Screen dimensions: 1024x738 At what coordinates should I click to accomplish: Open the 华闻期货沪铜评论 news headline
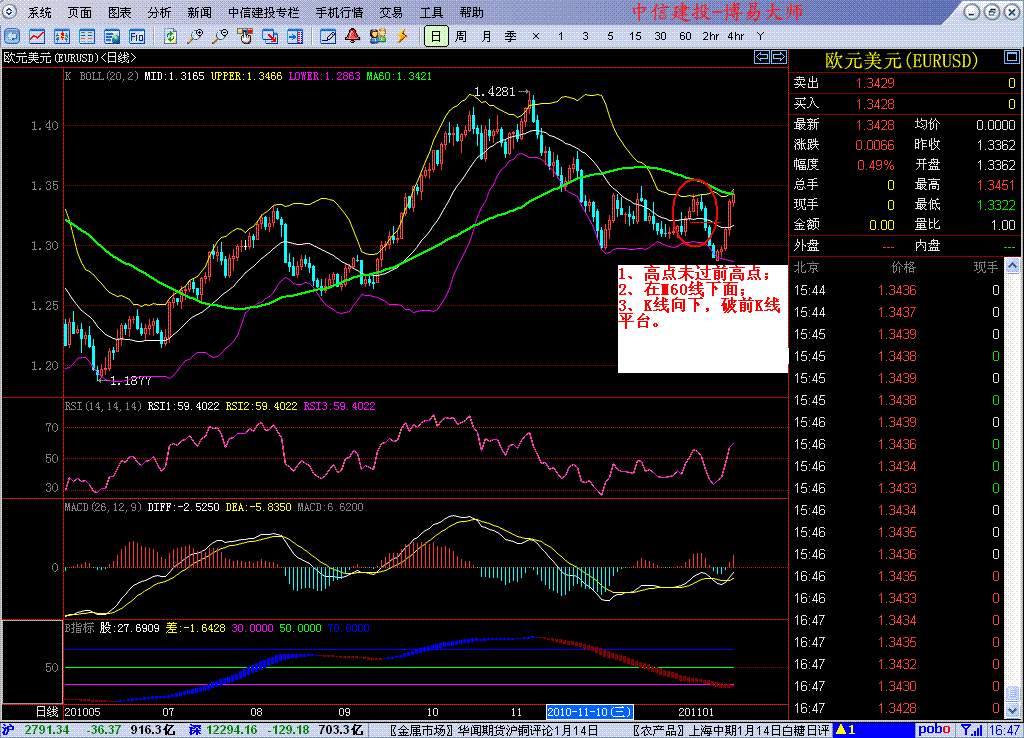(494, 730)
